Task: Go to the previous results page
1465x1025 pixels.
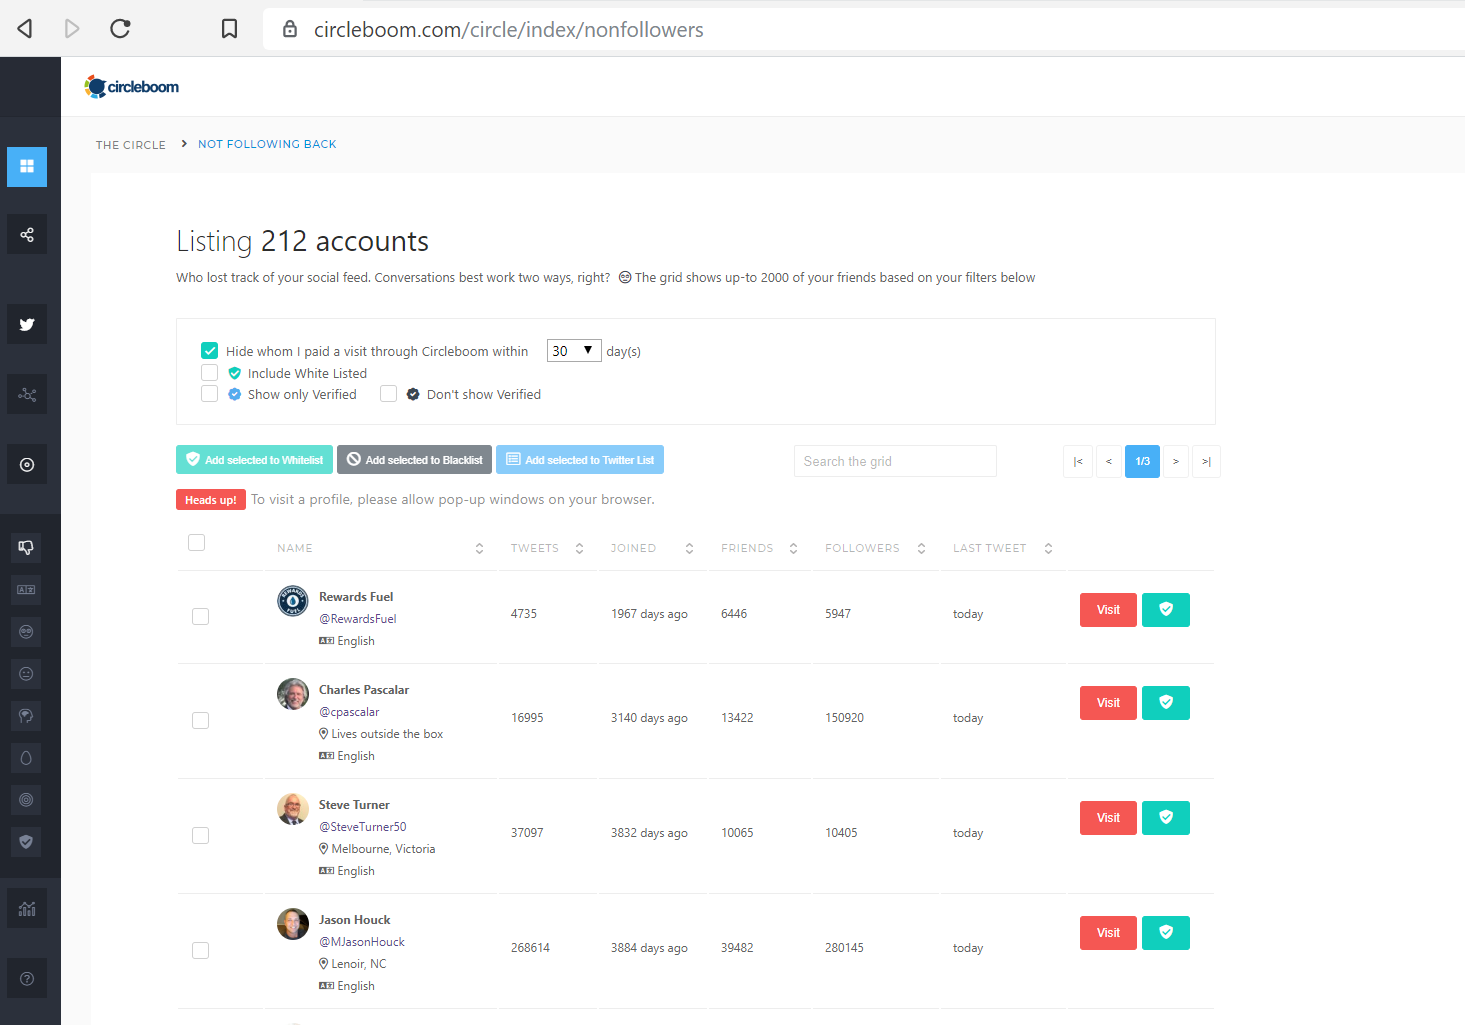Action: [1109, 461]
